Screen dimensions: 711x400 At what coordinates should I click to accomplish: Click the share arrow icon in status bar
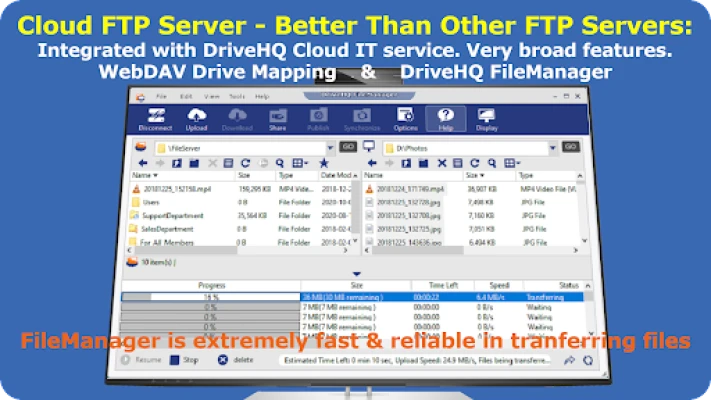570,361
